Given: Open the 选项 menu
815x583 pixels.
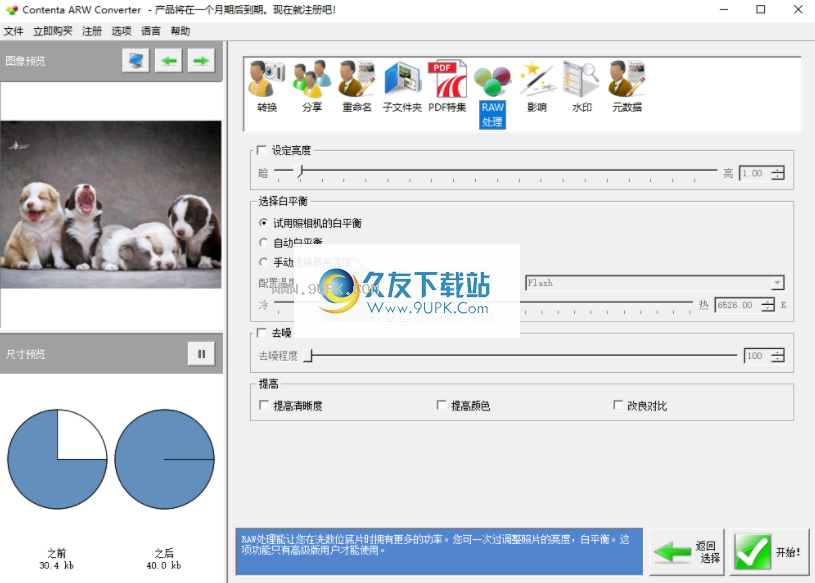Looking at the screenshot, I should pyautogui.click(x=122, y=31).
